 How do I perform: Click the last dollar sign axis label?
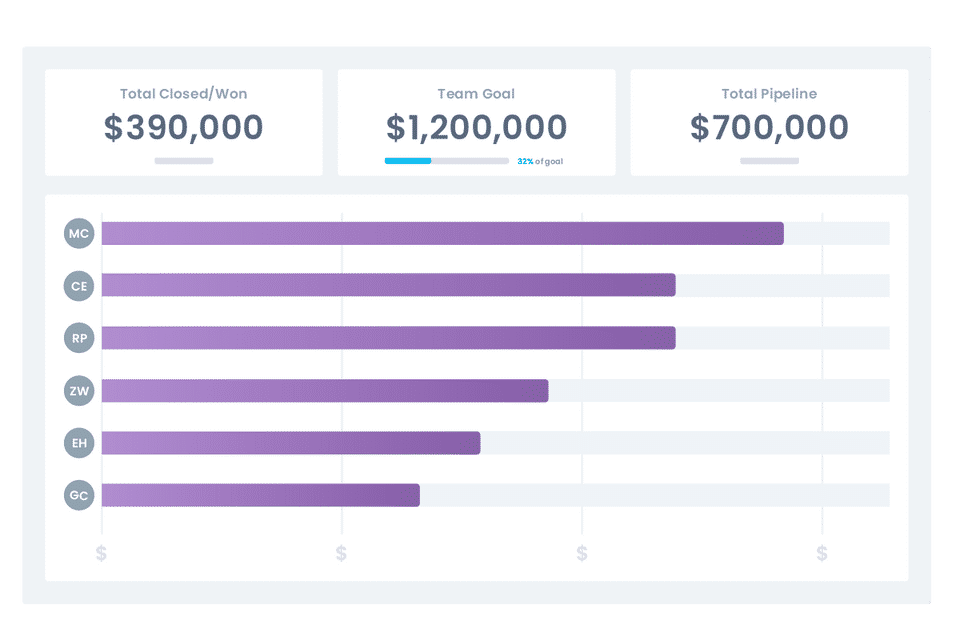(x=822, y=553)
